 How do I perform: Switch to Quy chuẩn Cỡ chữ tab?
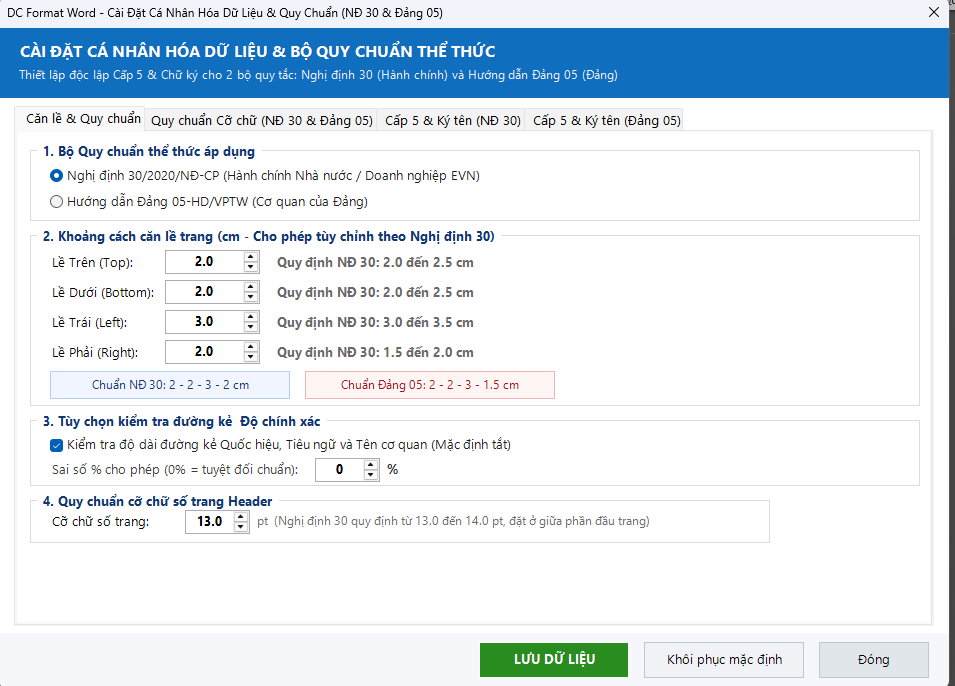[261, 121]
